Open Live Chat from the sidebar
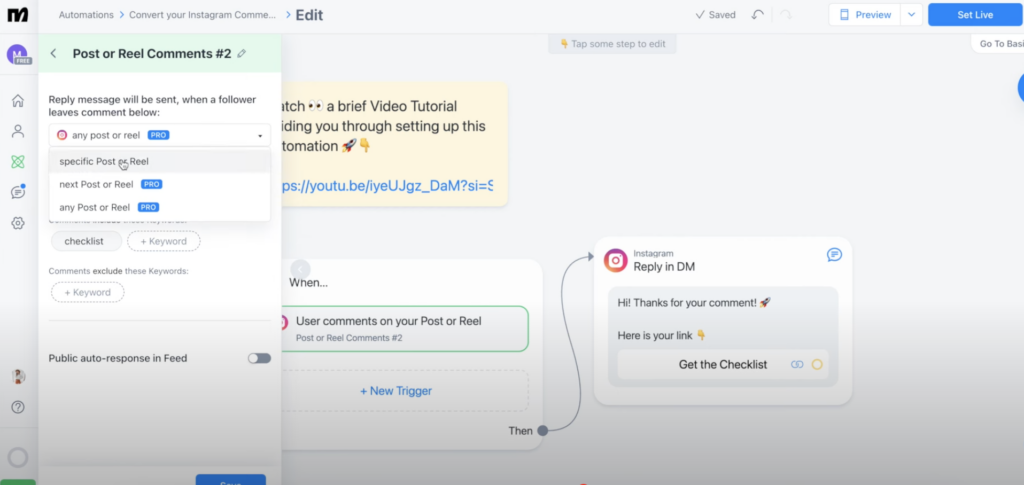Screen dimensions: 1024x485 click(18, 192)
